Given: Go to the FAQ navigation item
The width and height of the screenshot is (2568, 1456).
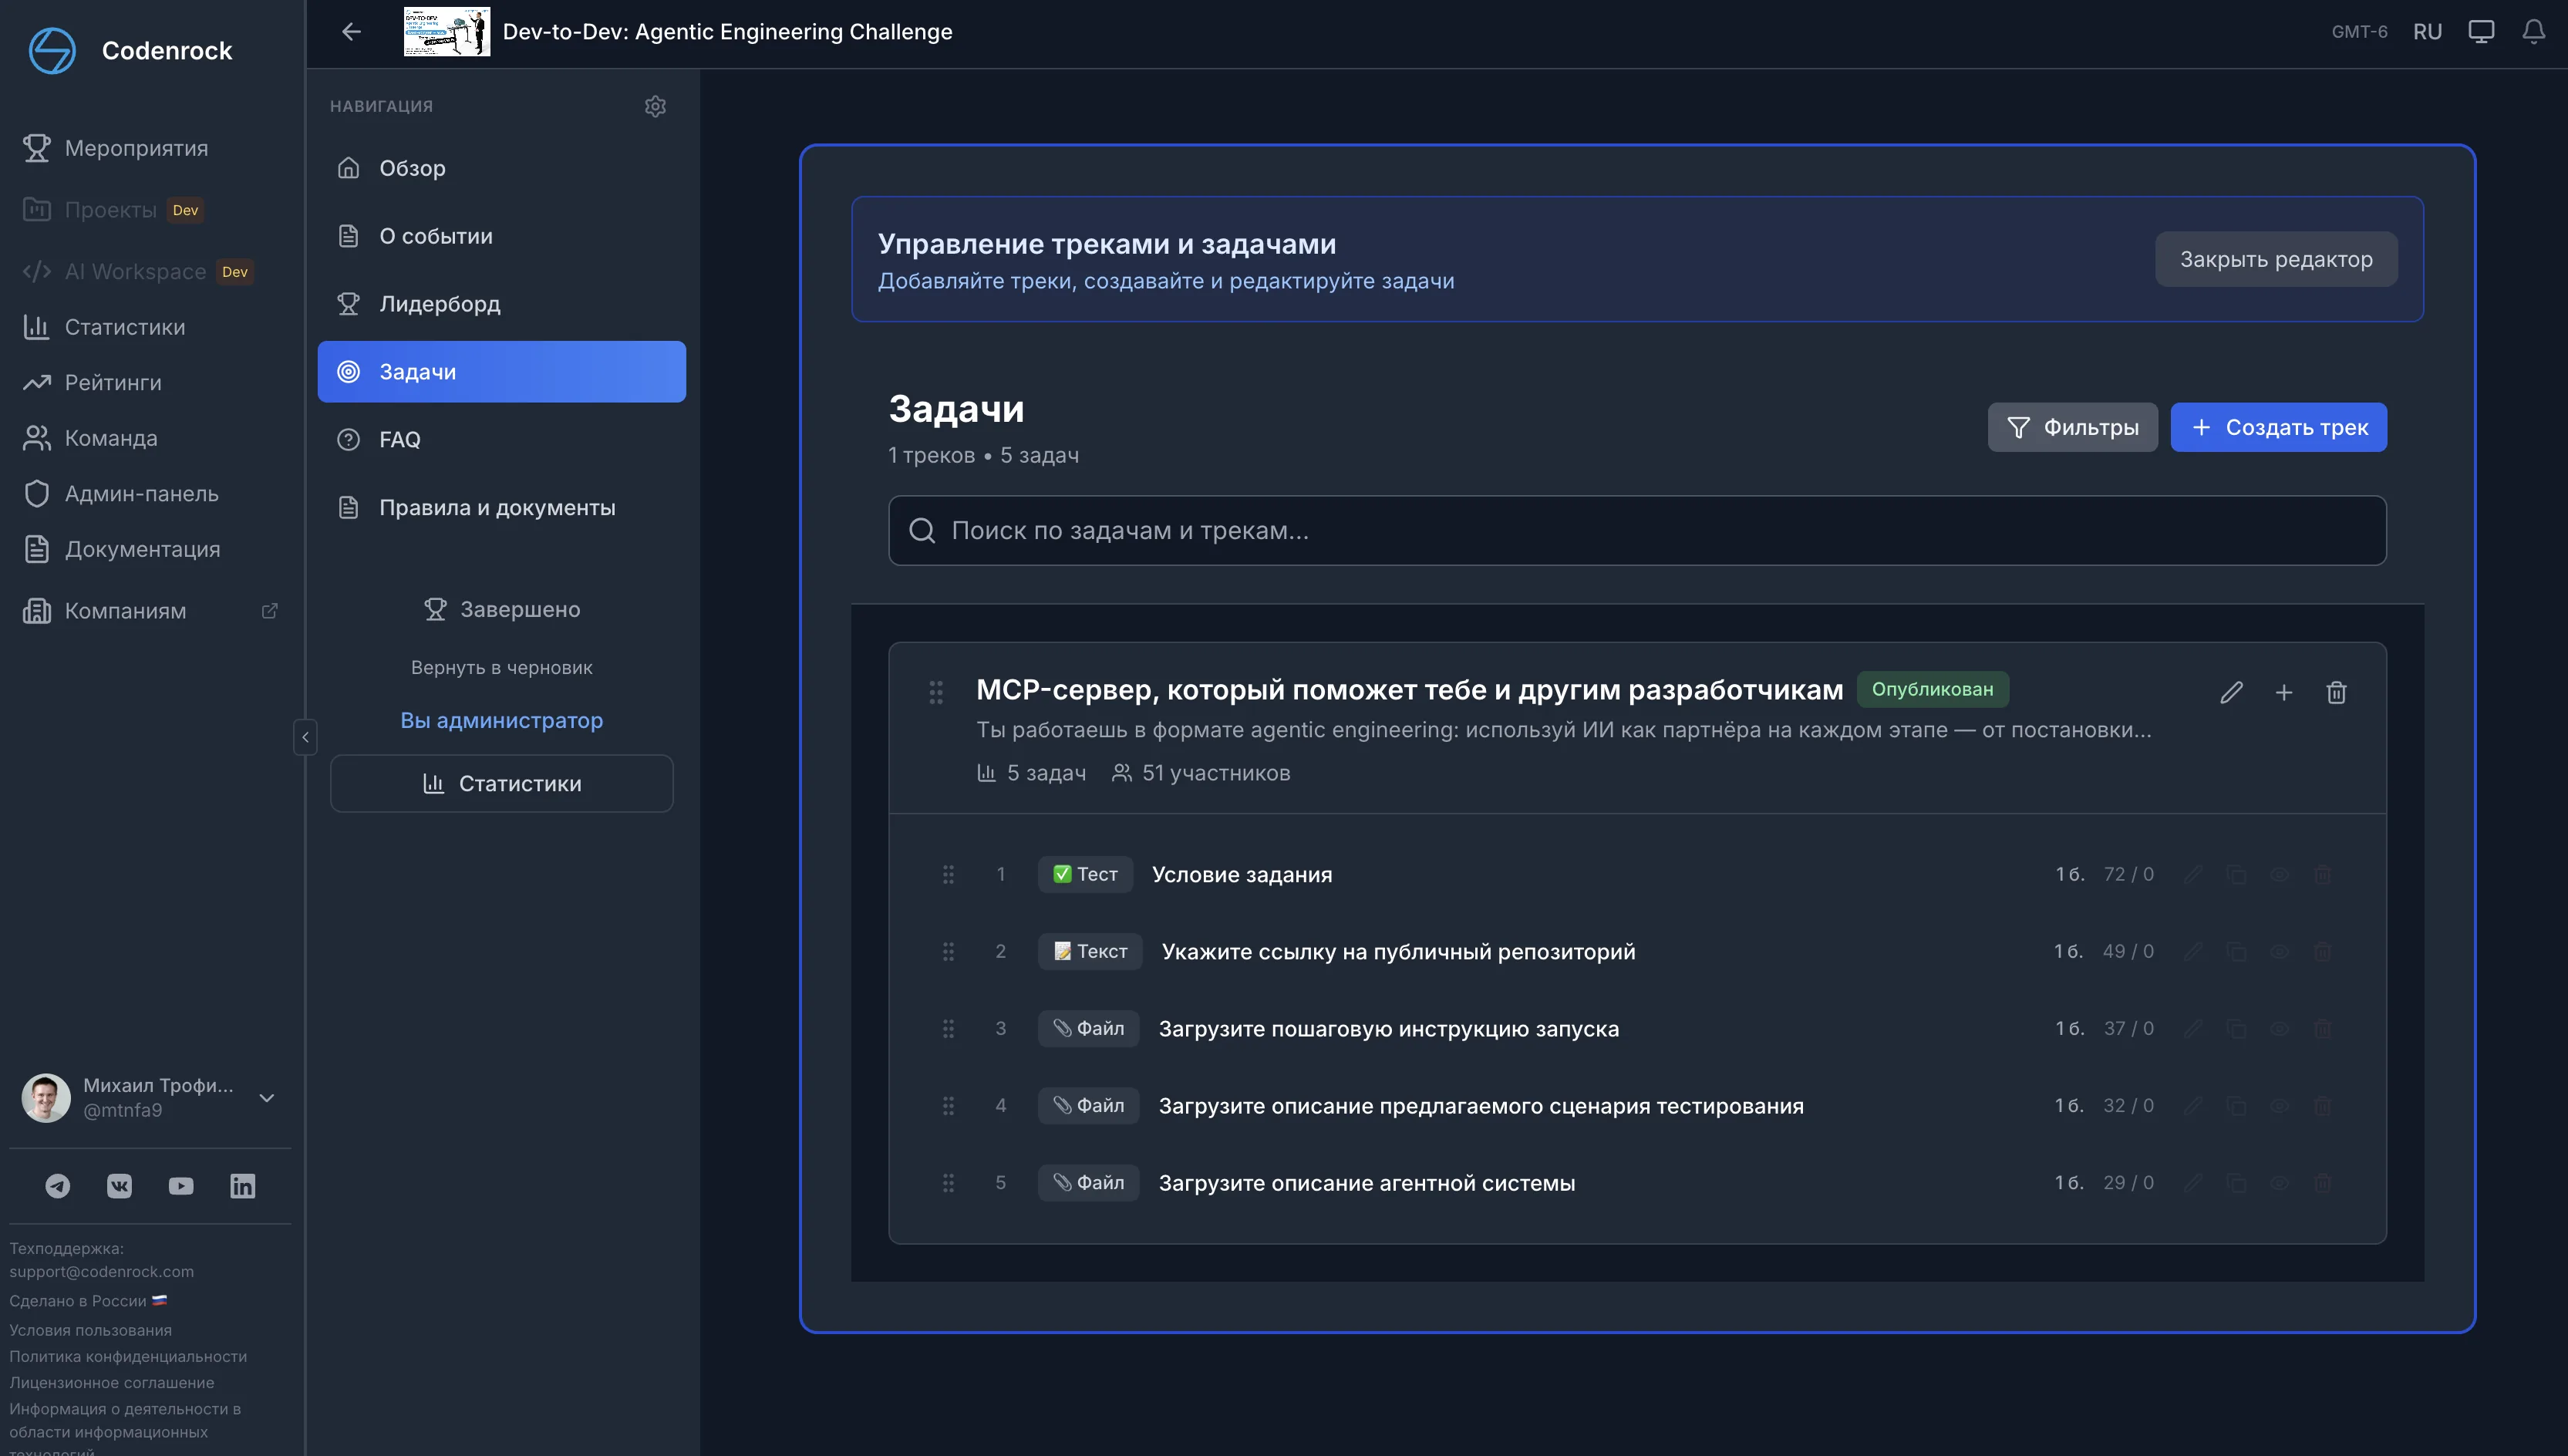Looking at the screenshot, I should point(400,440).
